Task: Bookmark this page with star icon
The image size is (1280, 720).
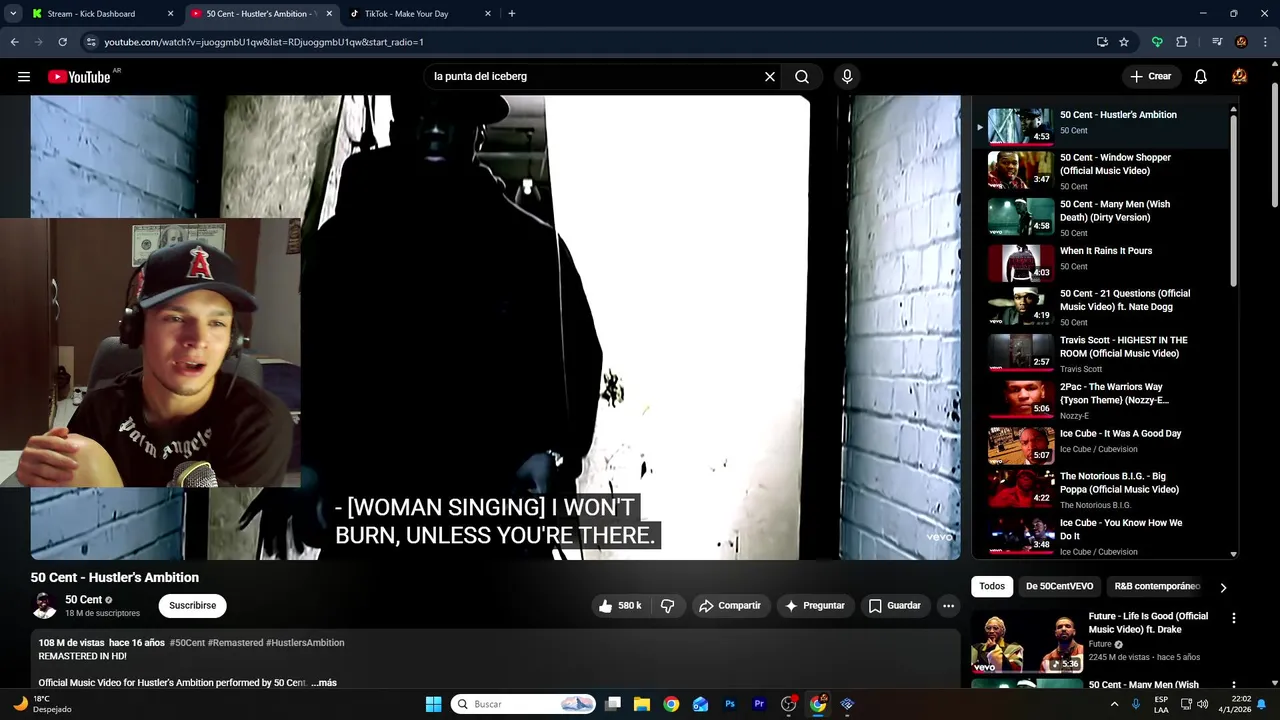Action: pyautogui.click(x=1124, y=42)
